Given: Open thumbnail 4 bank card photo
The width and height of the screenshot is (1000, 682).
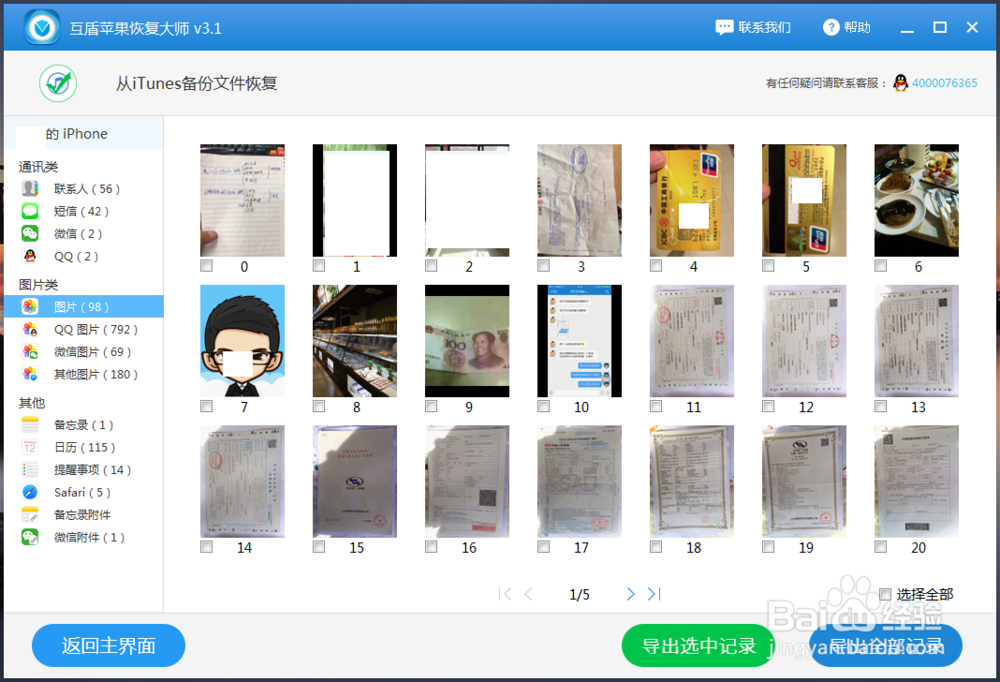Looking at the screenshot, I should click(692, 200).
